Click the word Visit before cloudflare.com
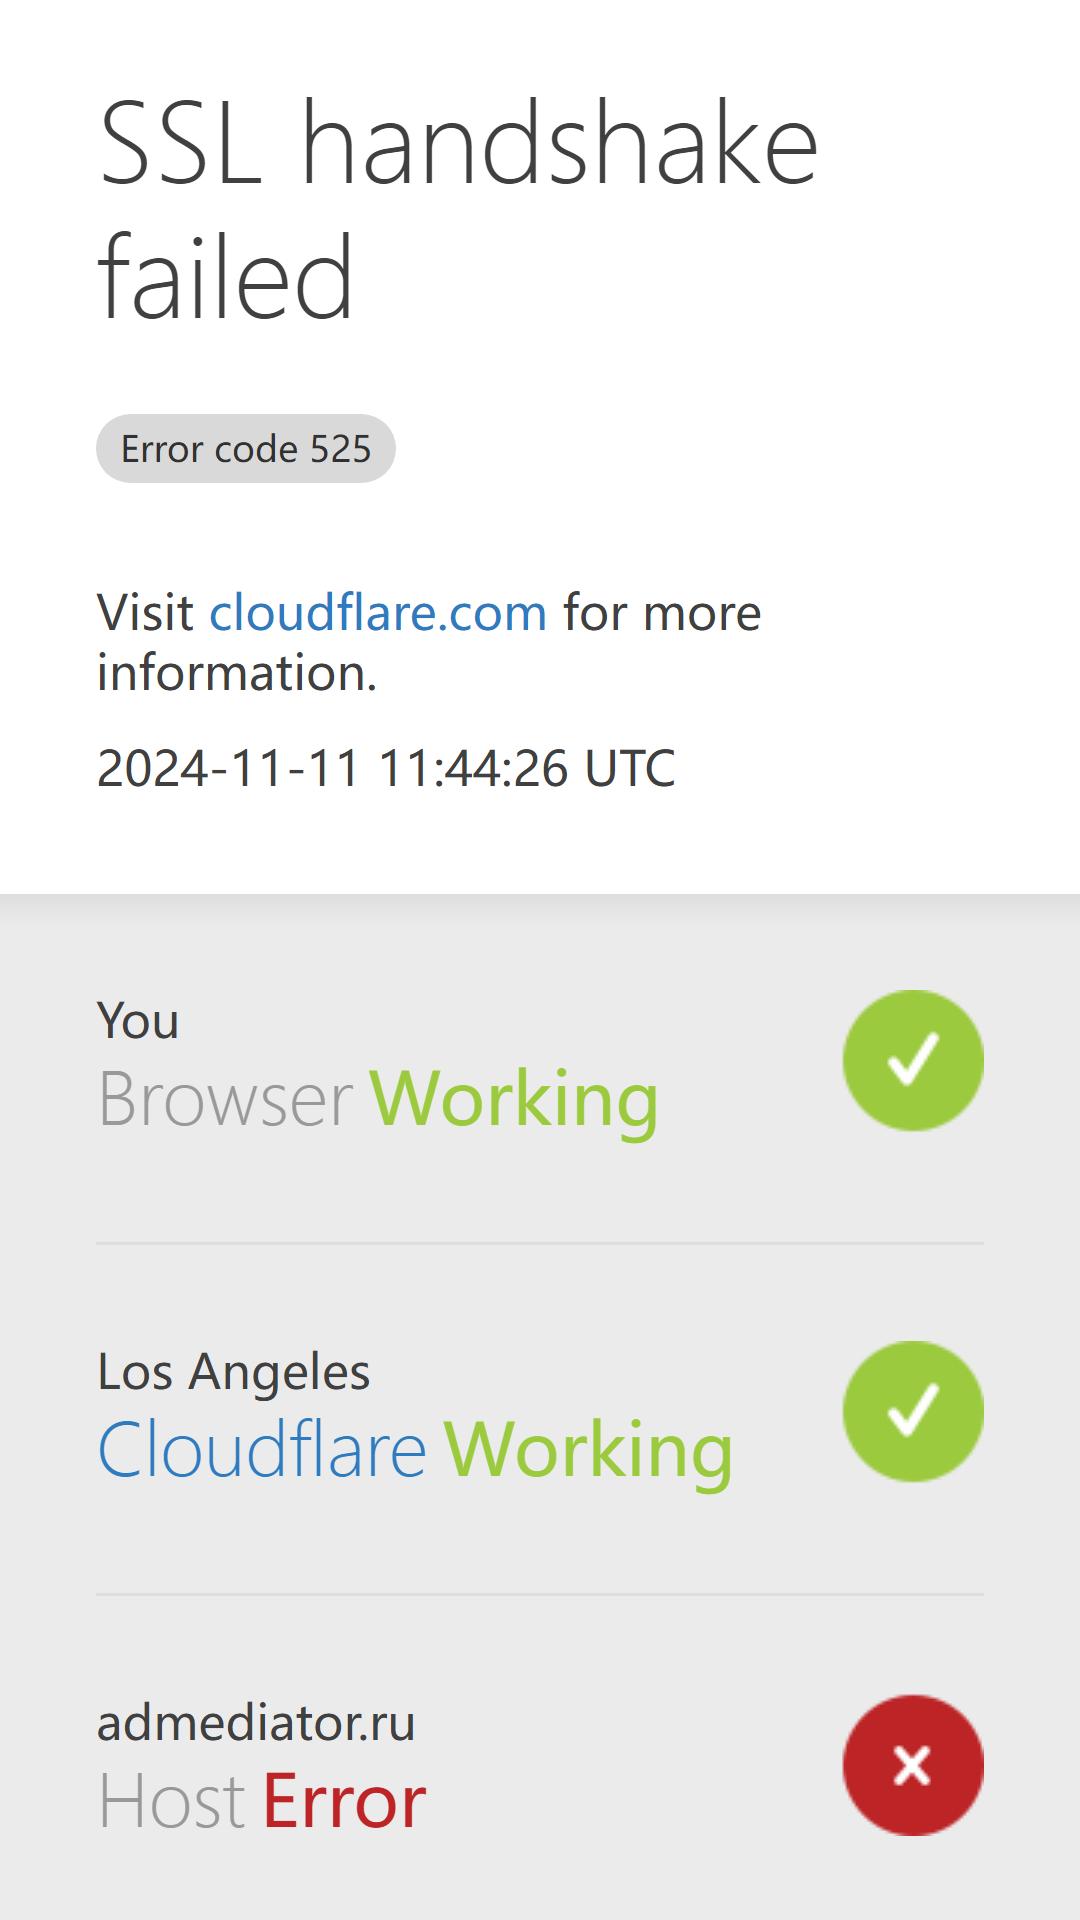This screenshot has height=1920, width=1080. pos(145,612)
